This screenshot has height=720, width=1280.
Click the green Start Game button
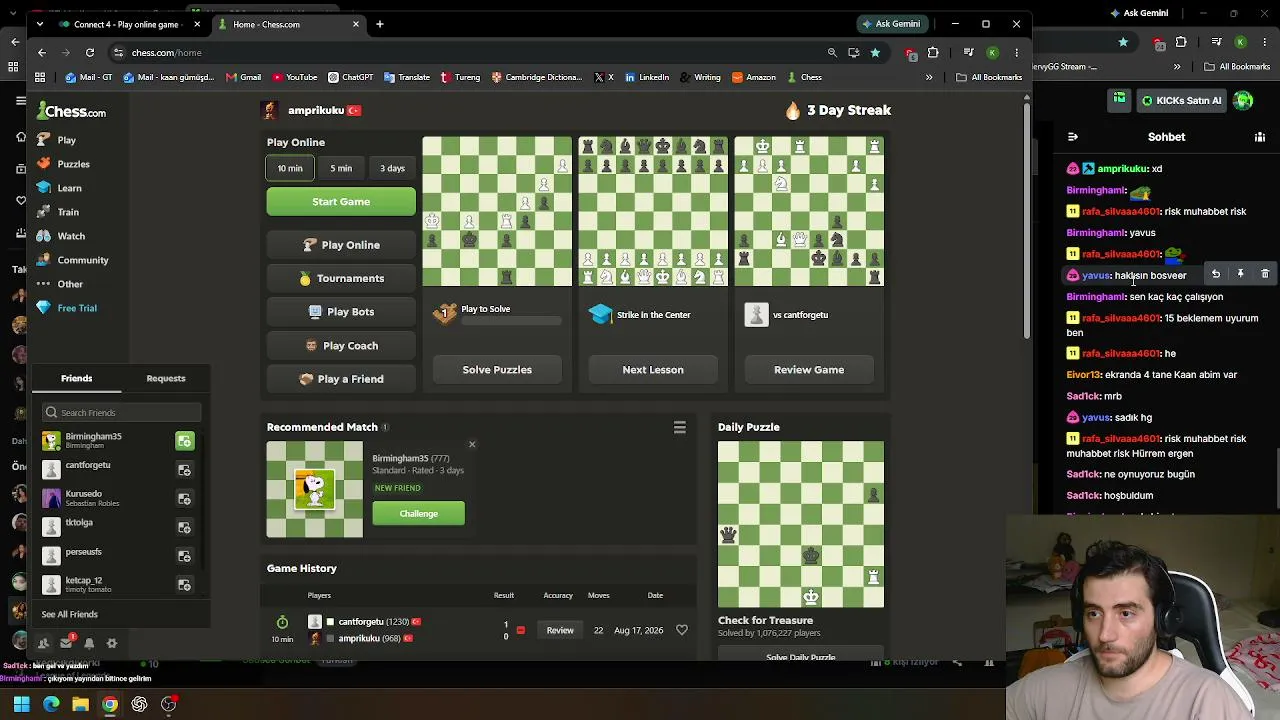coord(341,202)
